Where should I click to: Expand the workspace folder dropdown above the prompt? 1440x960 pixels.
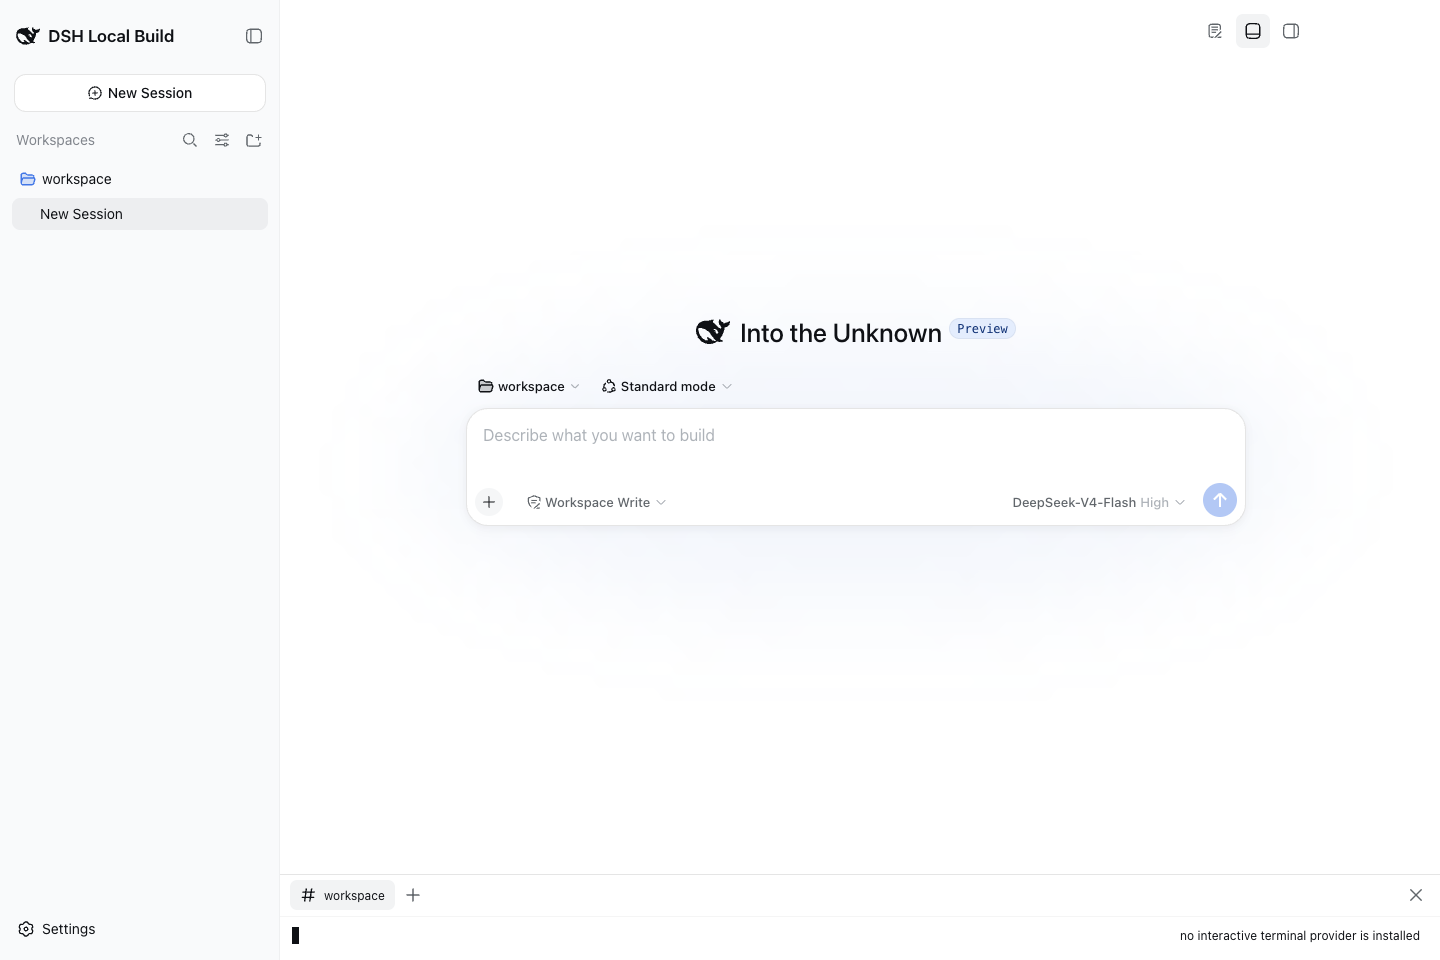(529, 387)
